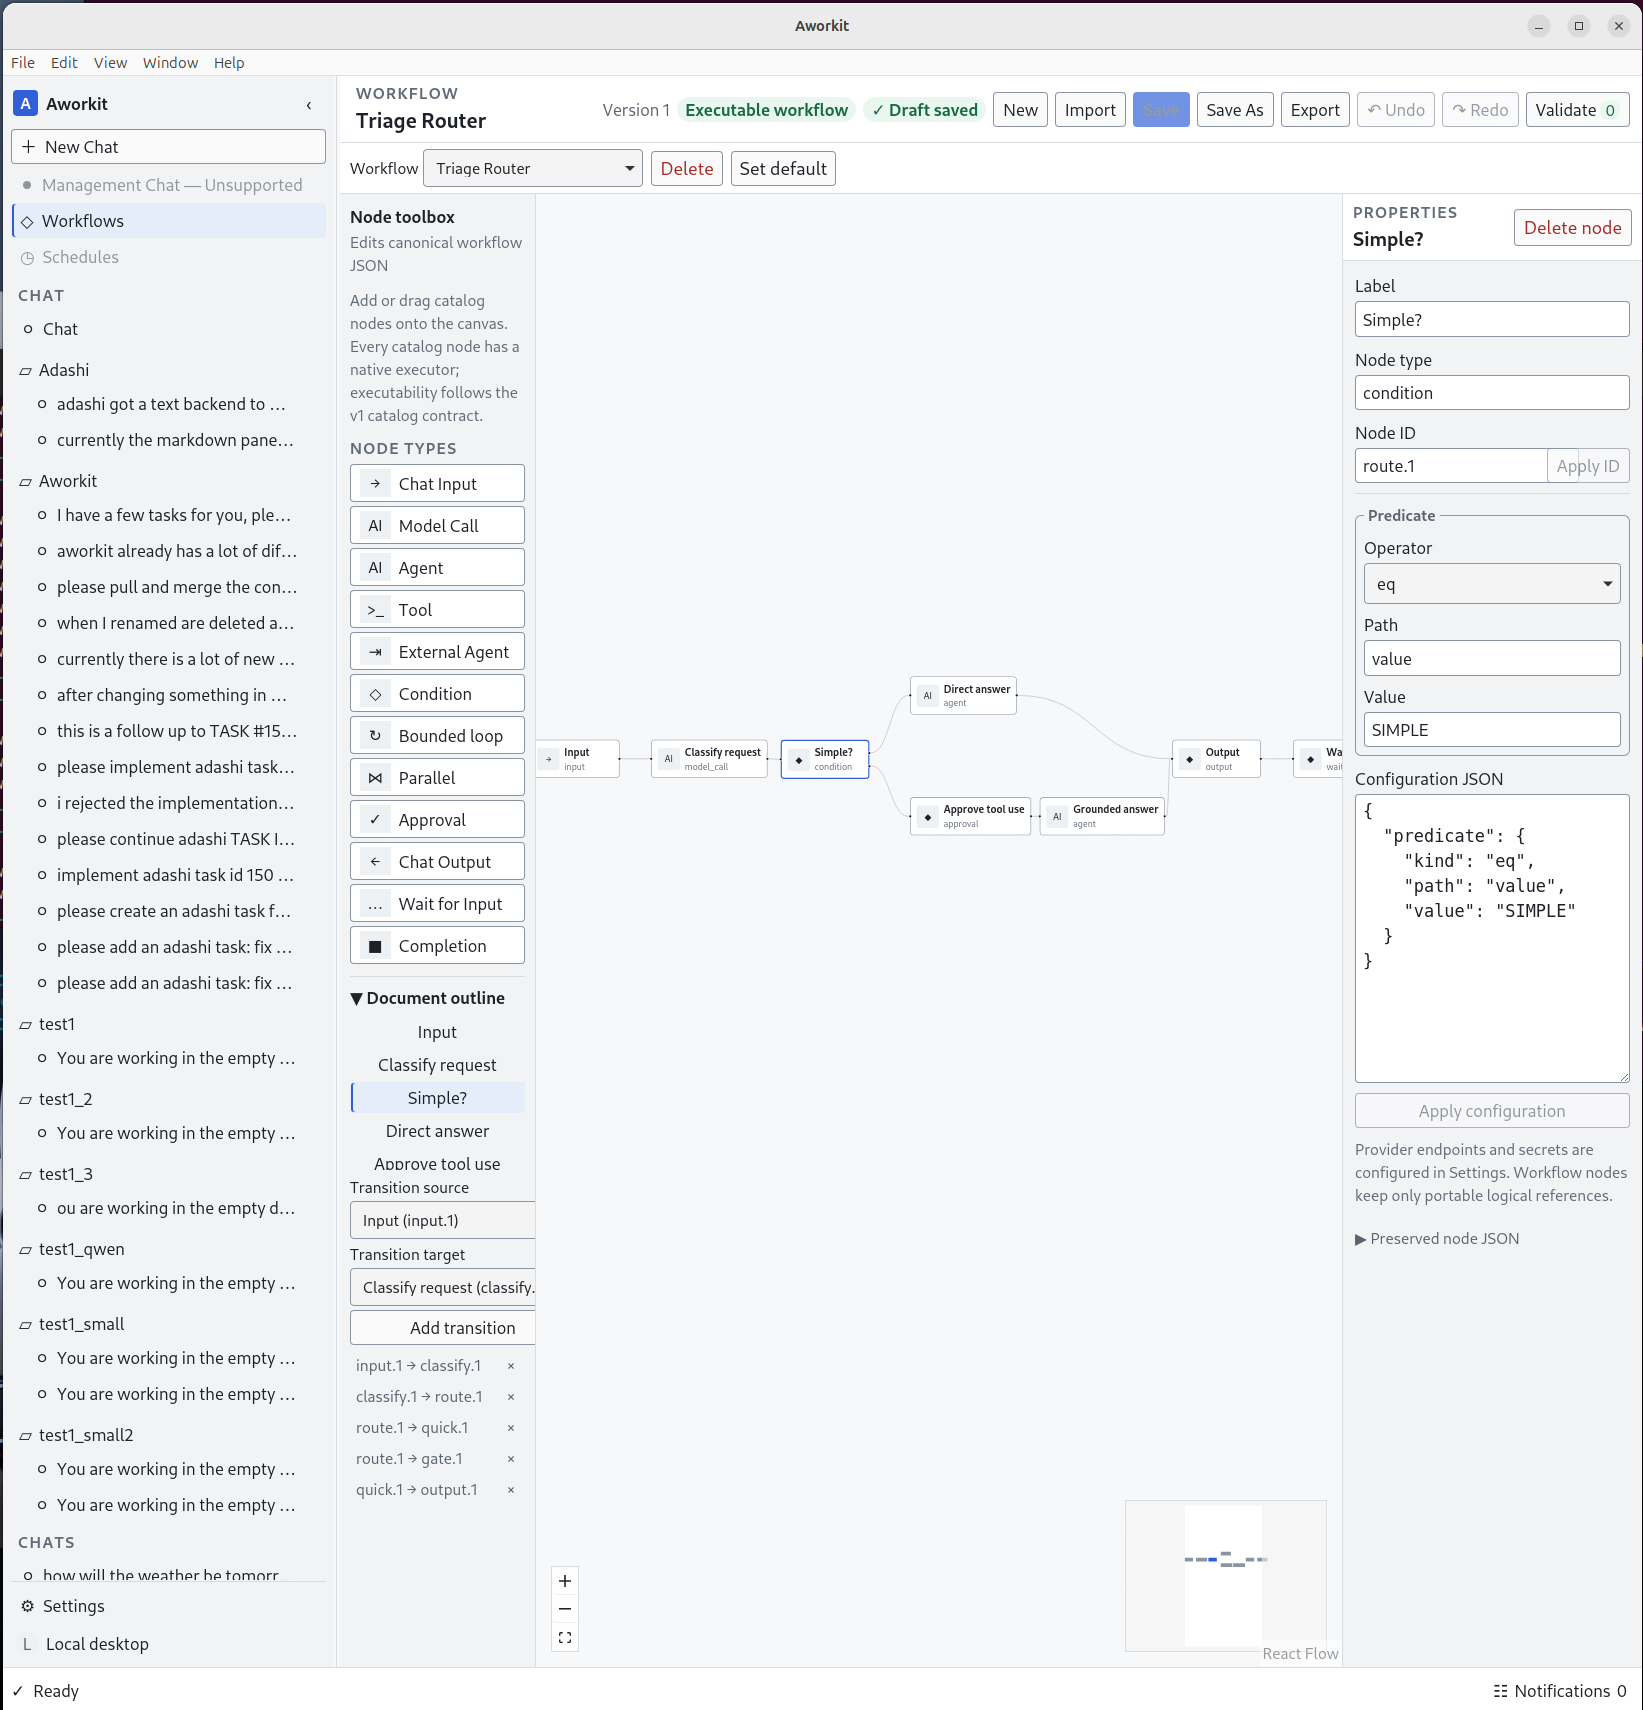Click Delete node in Properties
Screen dimensions: 1643x1710
pos(1572,228)
